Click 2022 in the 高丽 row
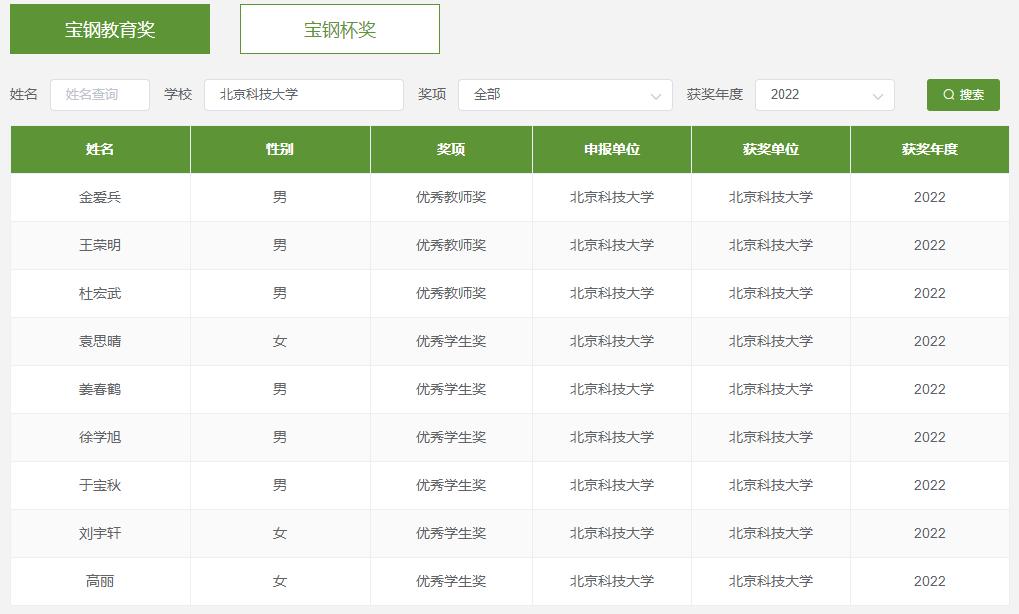 pyautogui.click(x=931, y=581)
